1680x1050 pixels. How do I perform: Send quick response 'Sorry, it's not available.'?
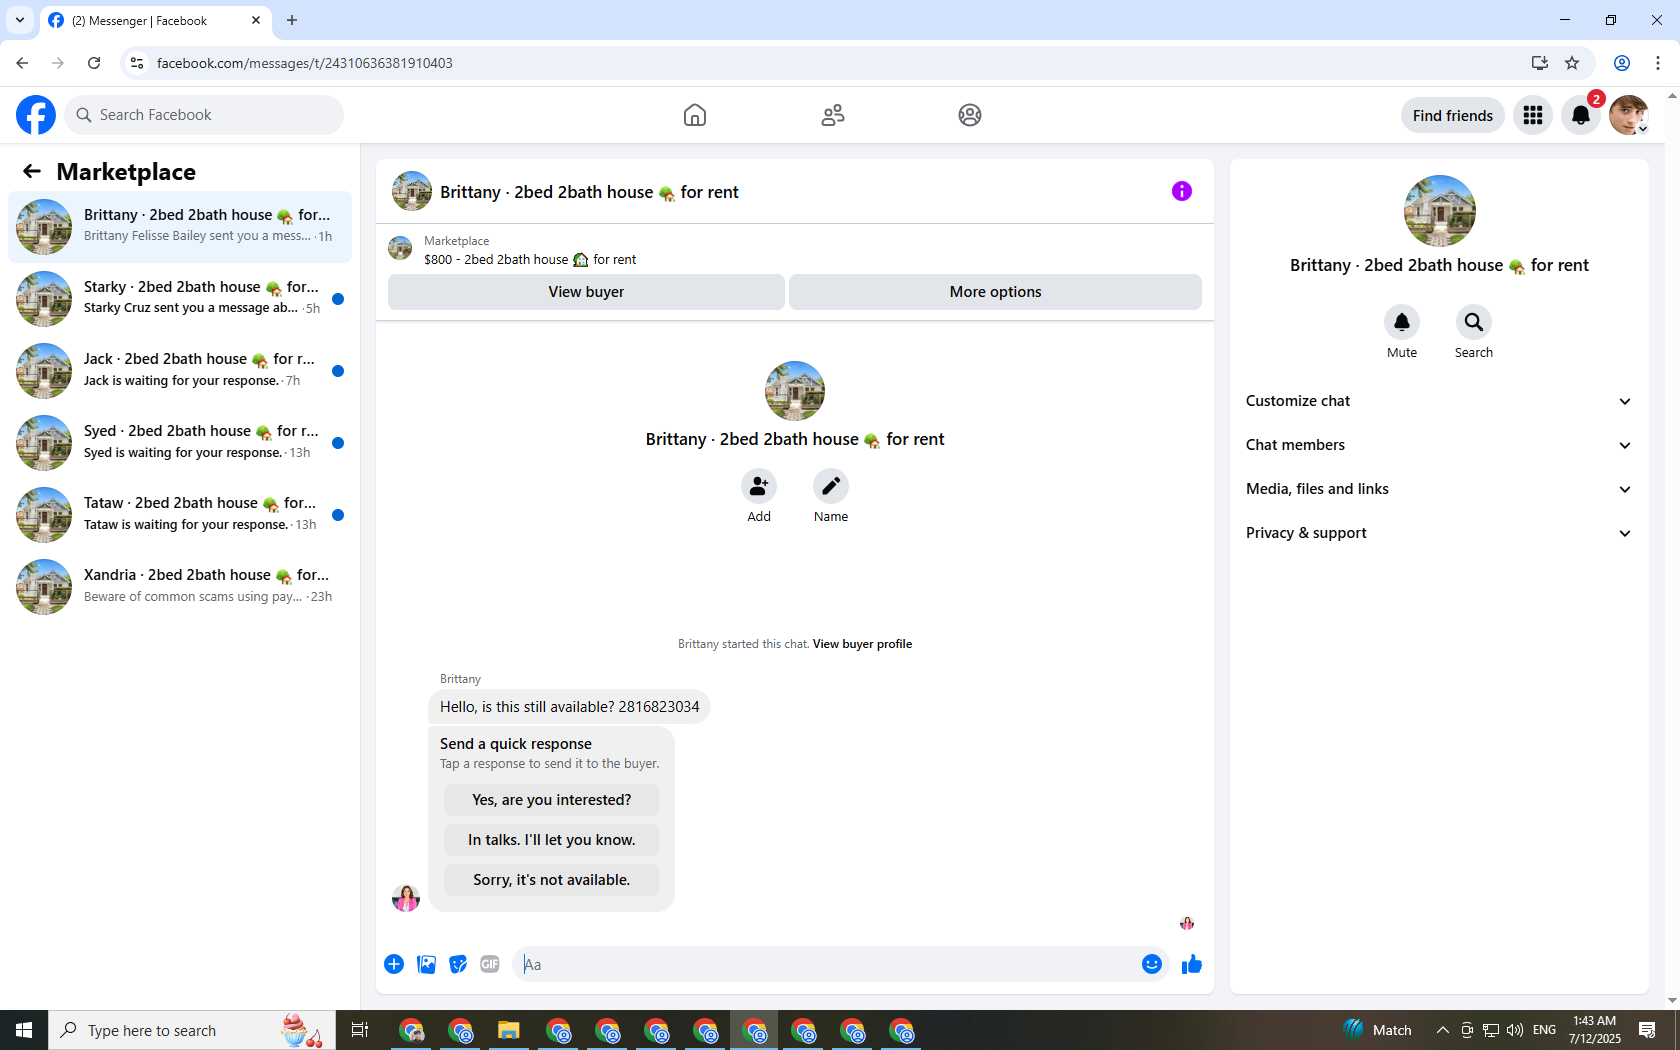(x=551, y=880)
